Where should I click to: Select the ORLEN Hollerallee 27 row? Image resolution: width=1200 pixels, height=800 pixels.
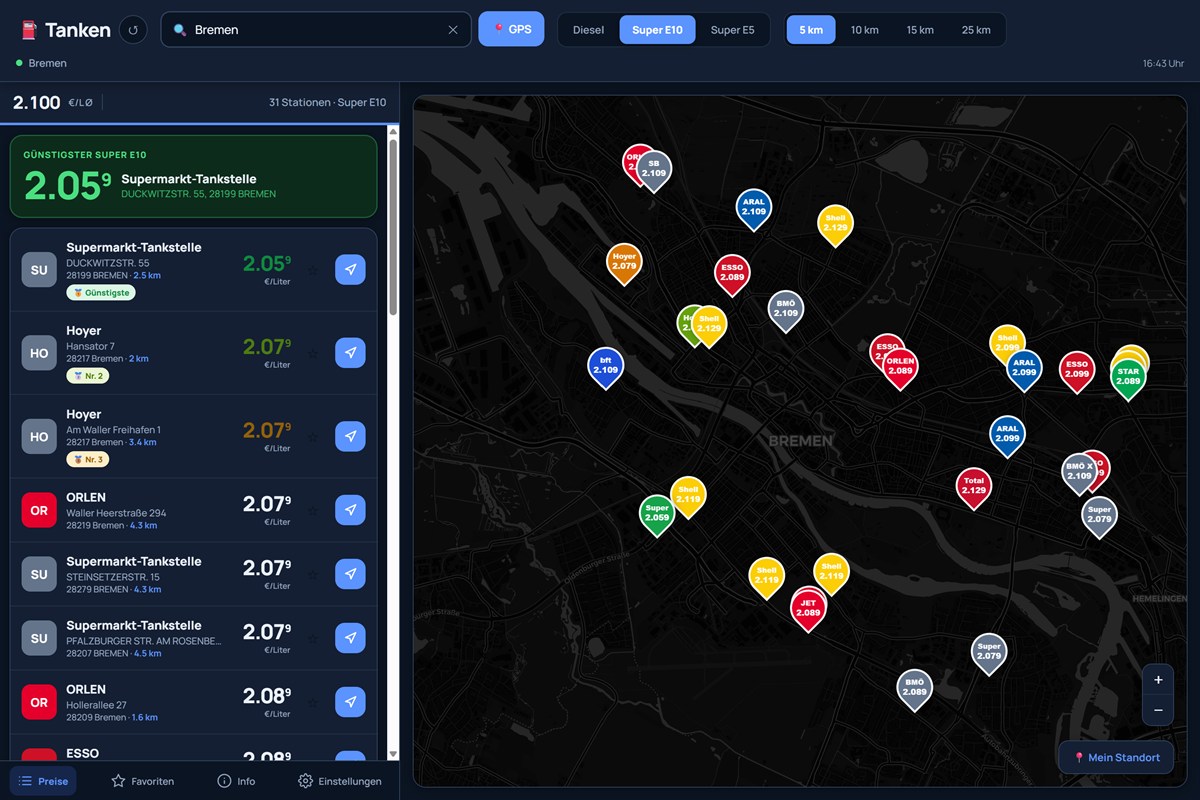tap(193, 702)
